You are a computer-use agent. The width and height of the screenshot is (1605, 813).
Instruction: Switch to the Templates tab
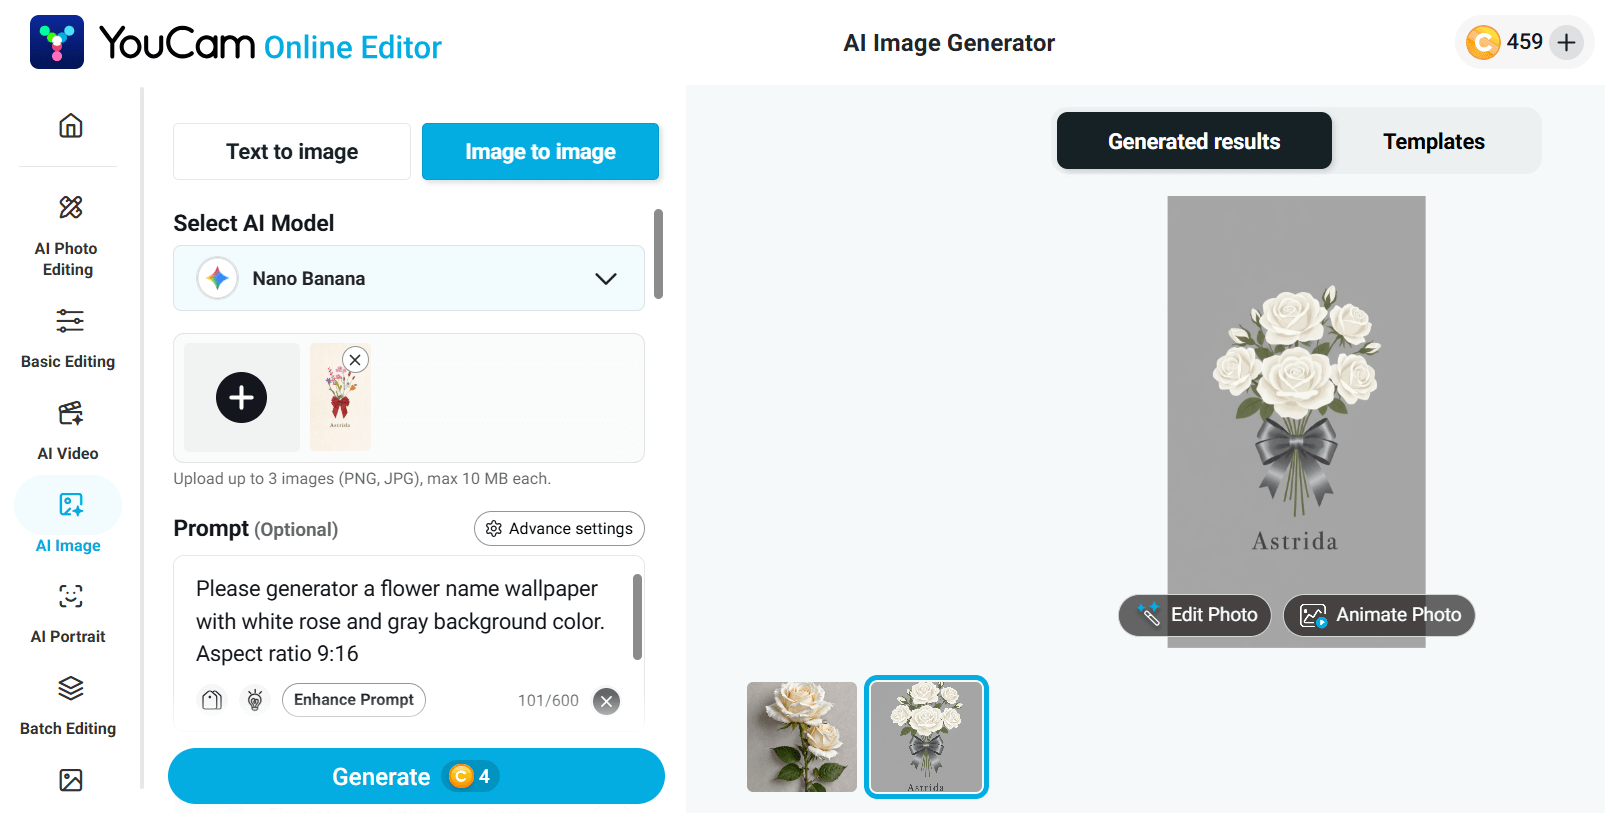(x=1433, y=142)
